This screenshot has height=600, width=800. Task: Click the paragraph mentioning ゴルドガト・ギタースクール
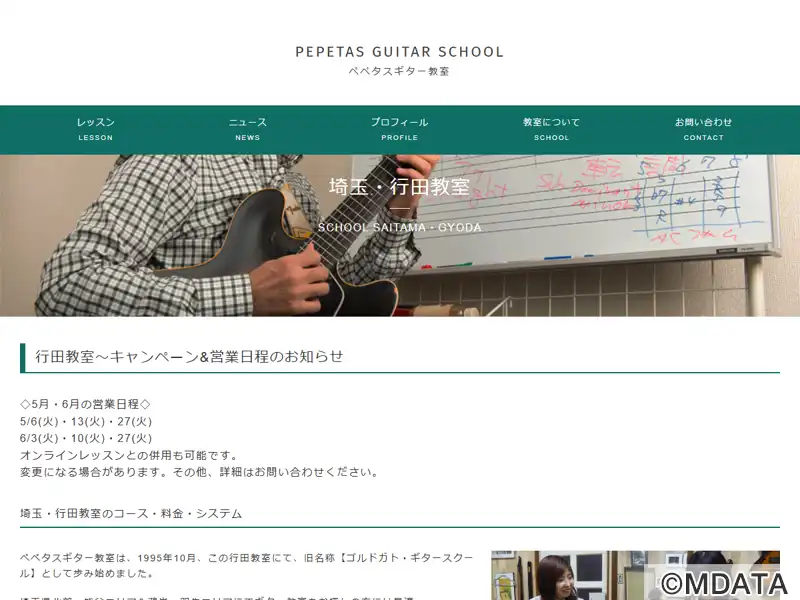(x=246, y=565)
